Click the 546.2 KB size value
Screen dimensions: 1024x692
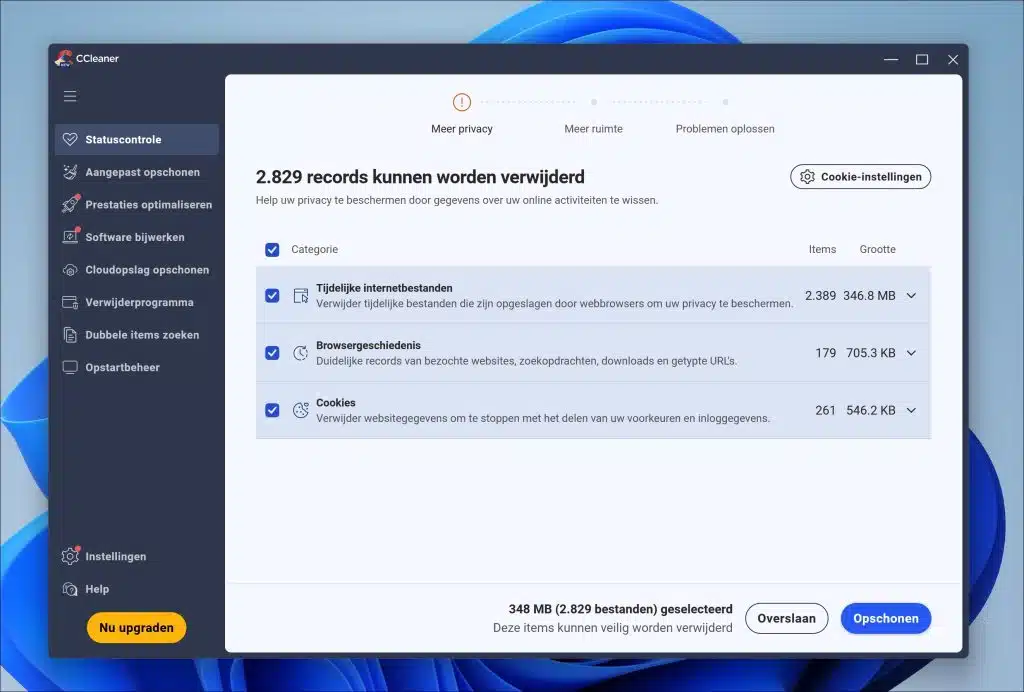coord(871,410)
